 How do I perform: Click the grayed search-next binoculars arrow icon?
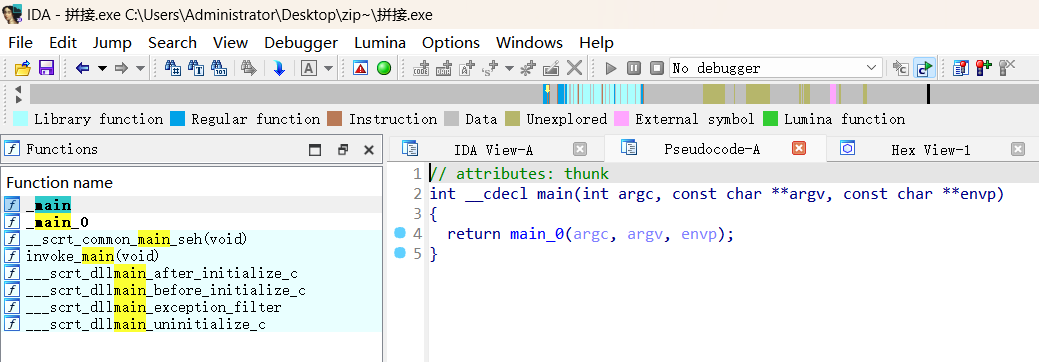[248, 68]
